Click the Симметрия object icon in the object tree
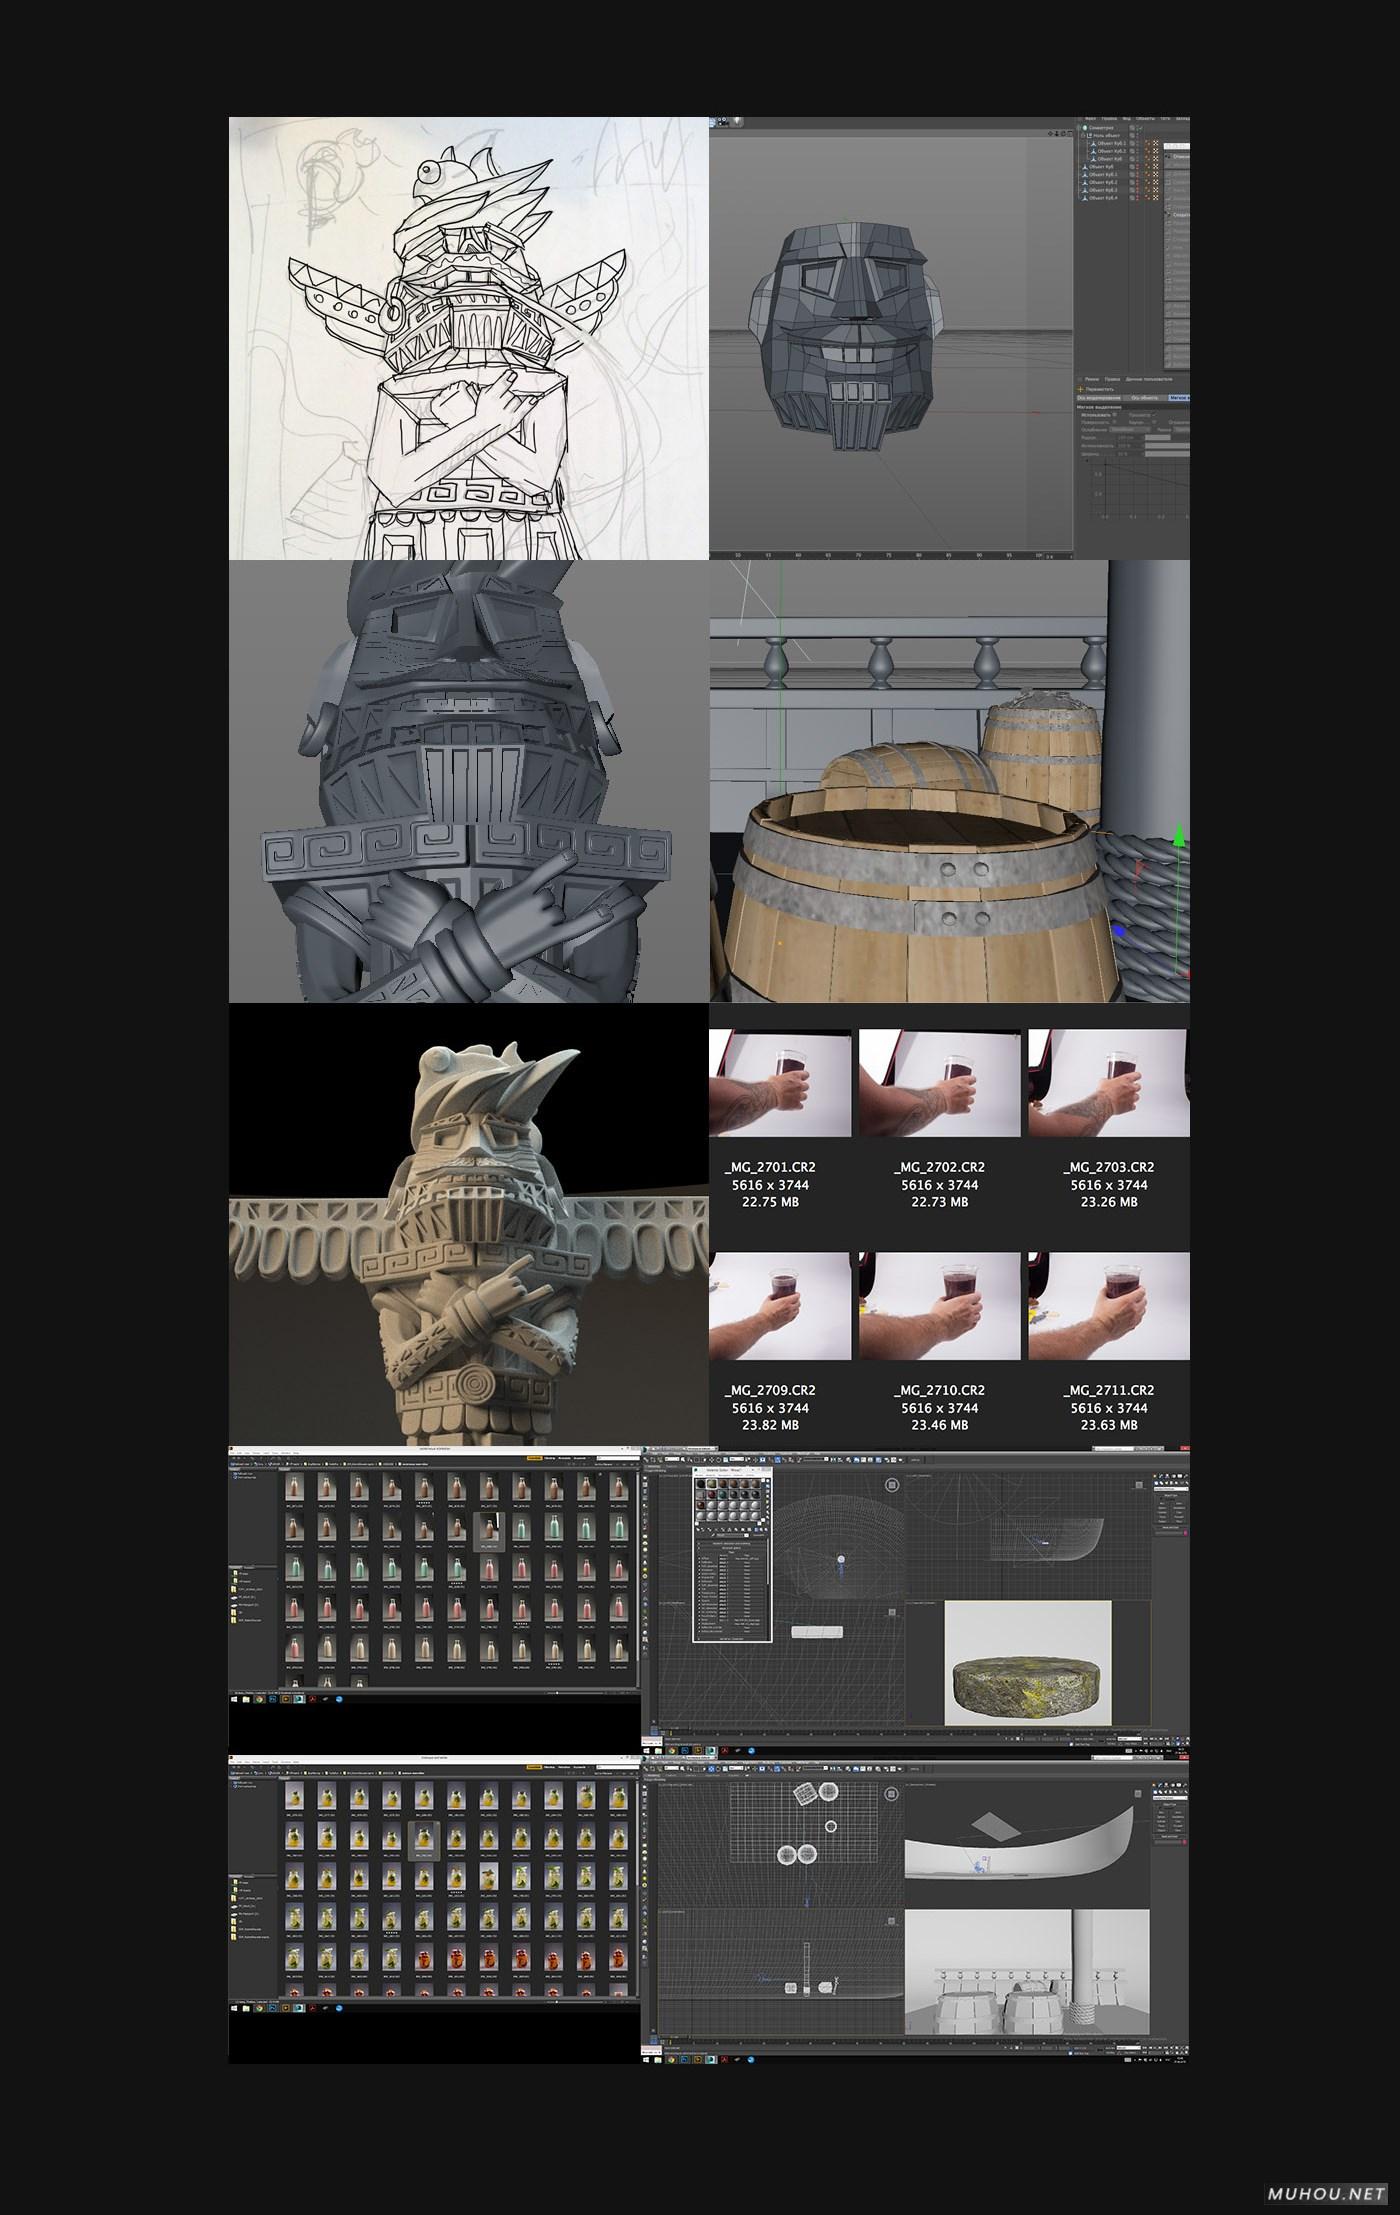Viewport: 1400px width, 2215px height. (1085, 128)
